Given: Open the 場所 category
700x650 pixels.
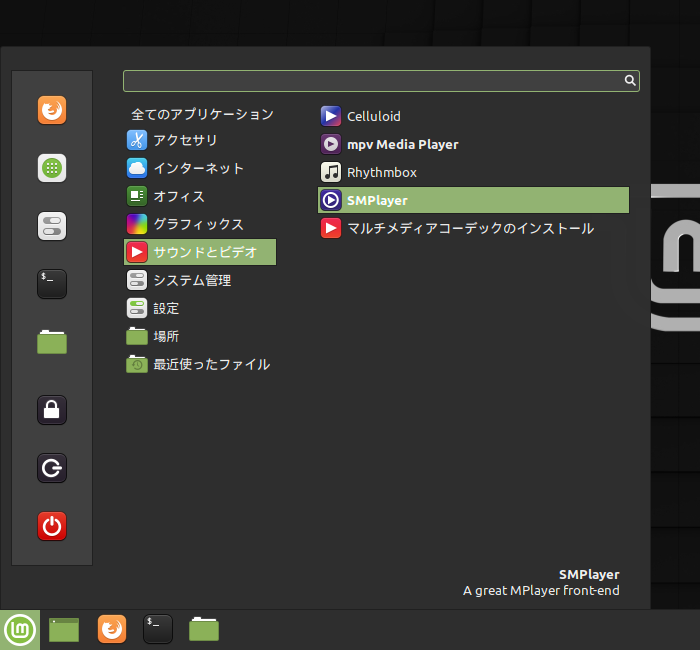Looking at the screenshot, I should [x=200, y=336].
